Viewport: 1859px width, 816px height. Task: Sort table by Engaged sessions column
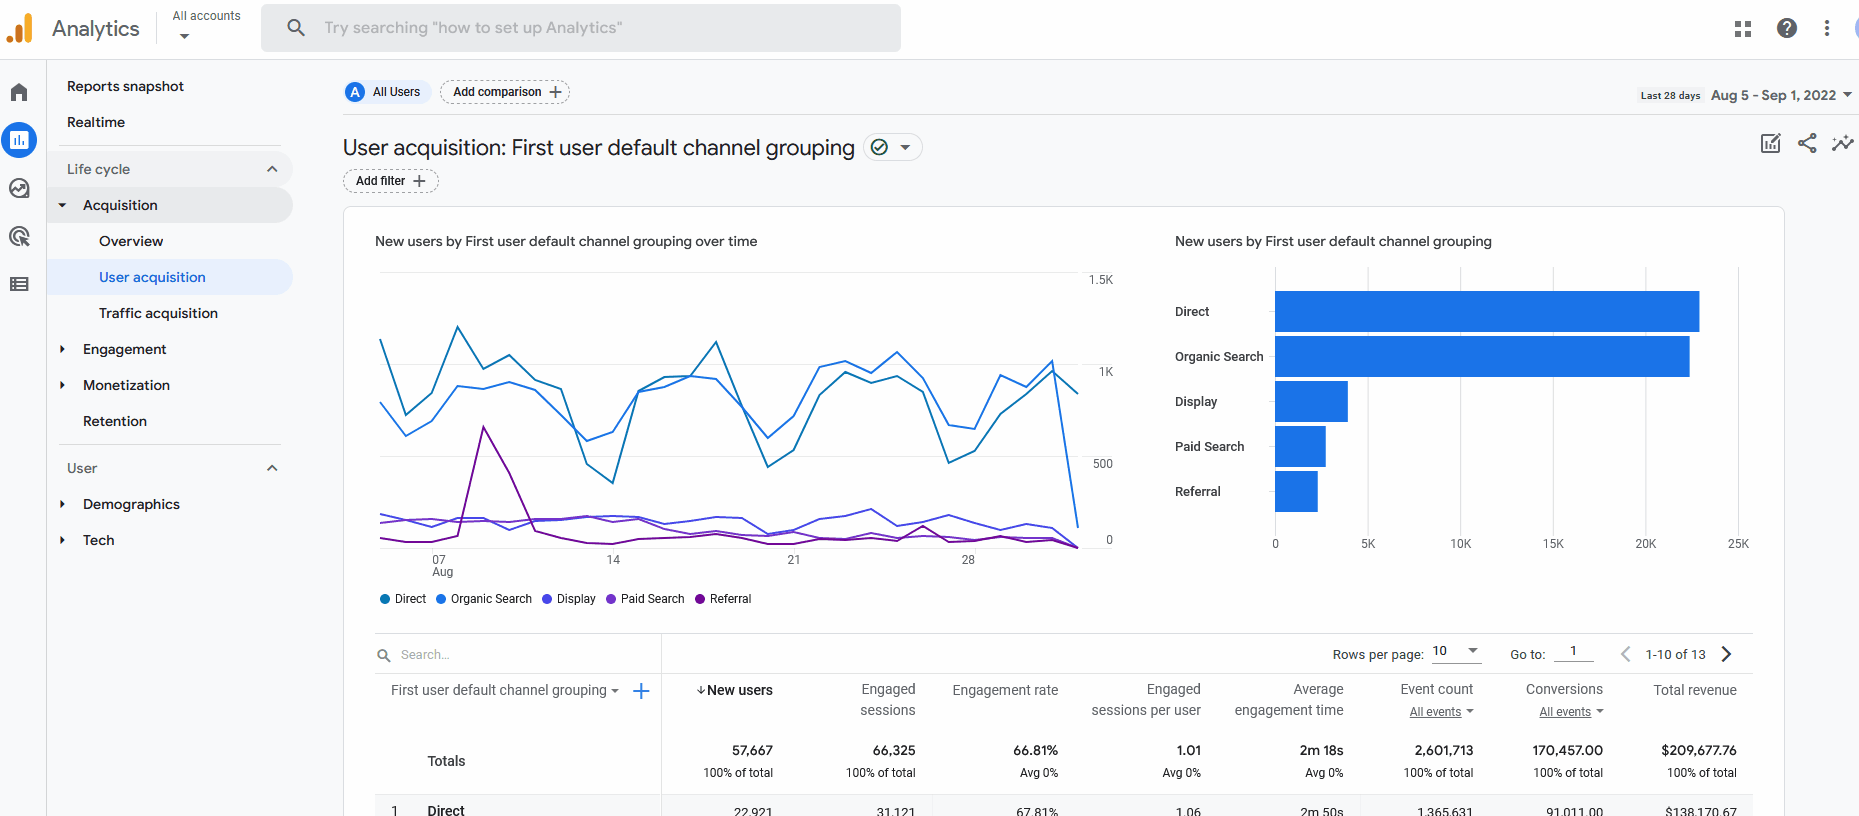click(x=888, y=700)
